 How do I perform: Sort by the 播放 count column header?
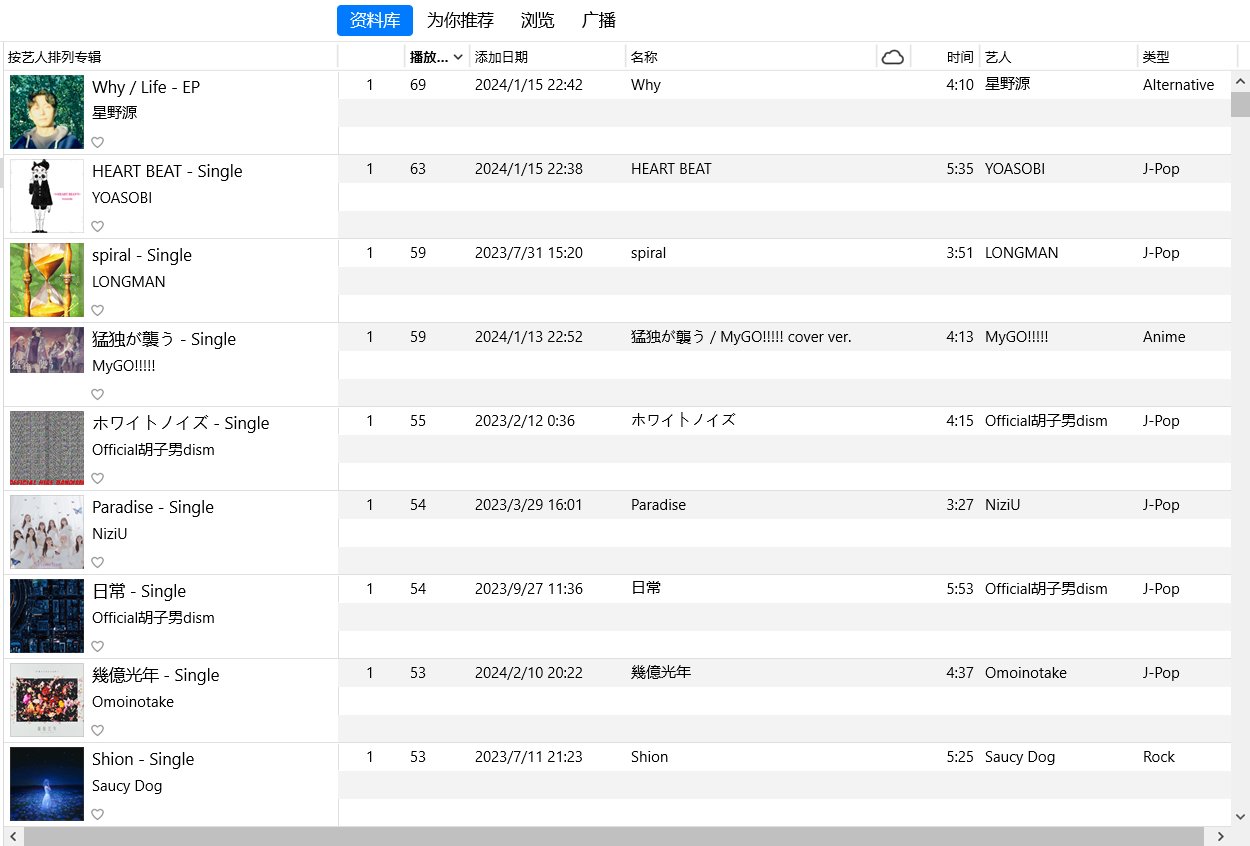[437, 57]
